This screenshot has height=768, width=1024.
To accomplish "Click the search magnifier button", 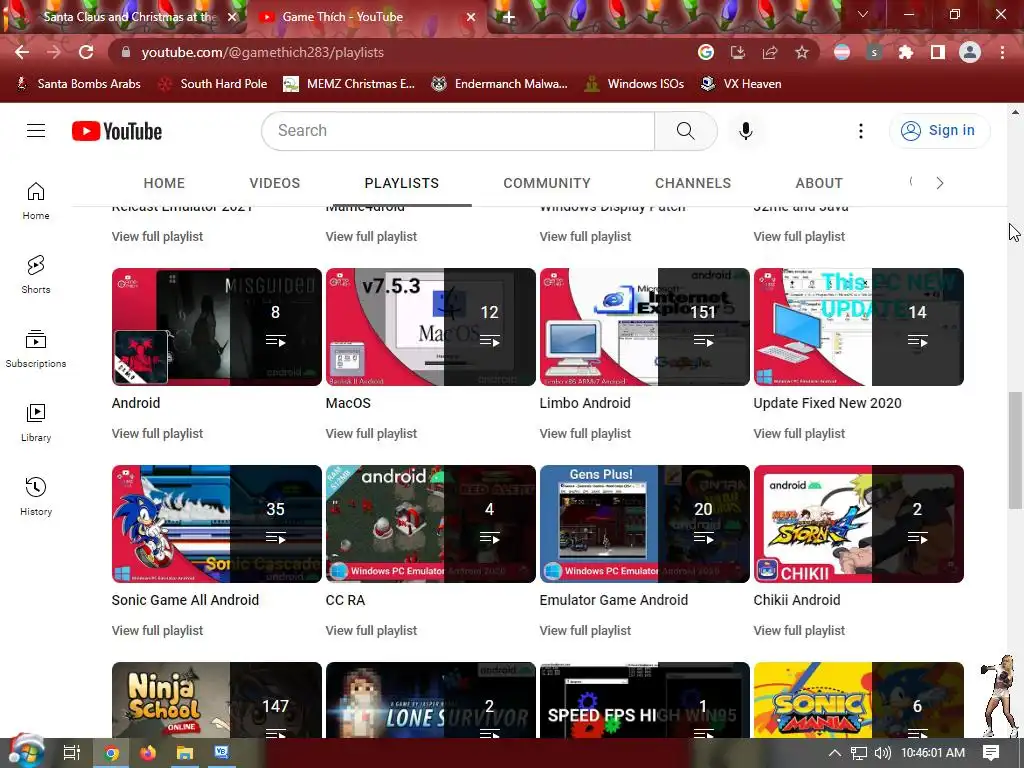I will tap(686, 131).
